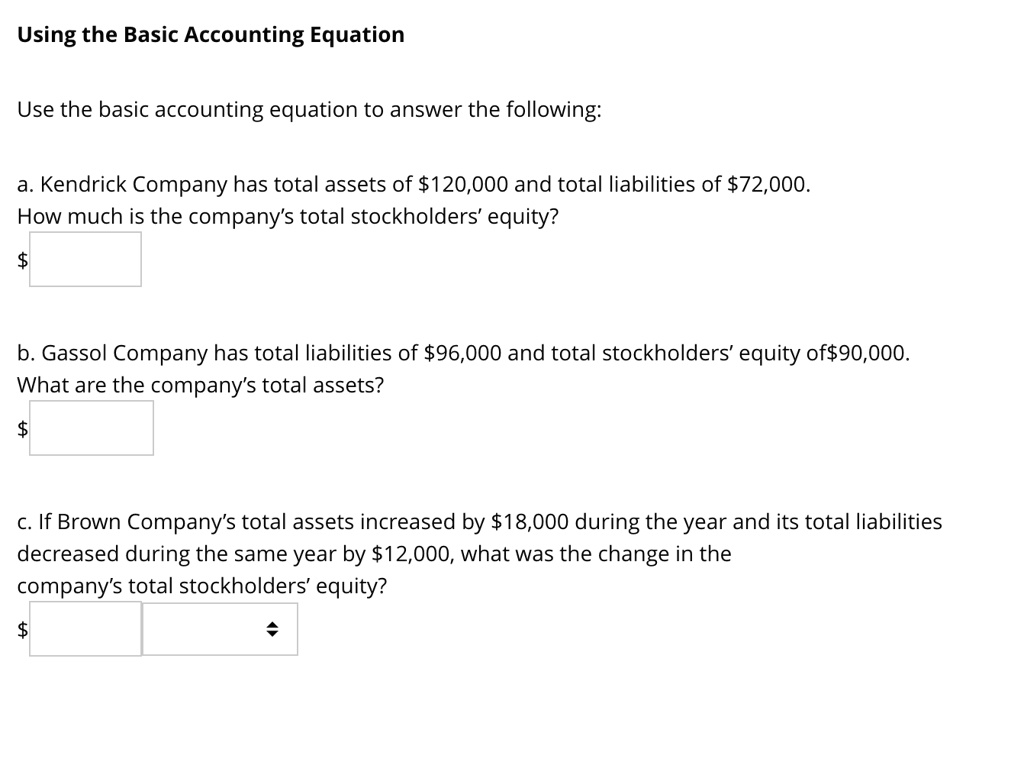Click 'What are the company's total assets?' text

200,386
